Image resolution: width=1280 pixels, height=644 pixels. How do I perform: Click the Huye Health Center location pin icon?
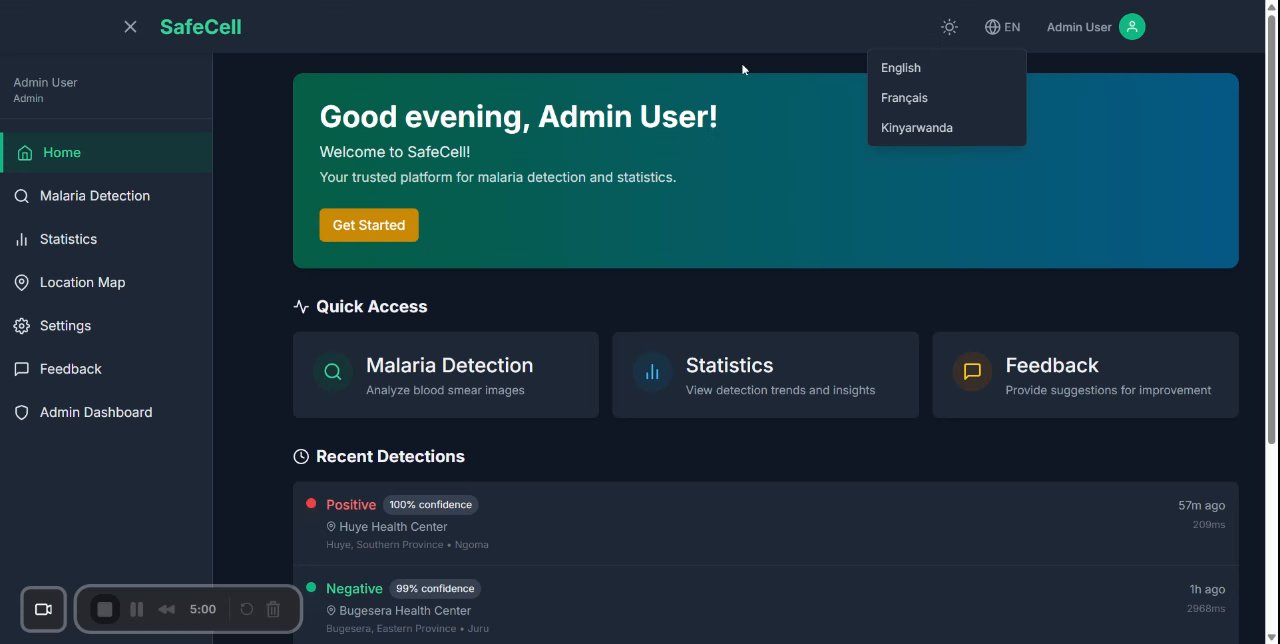pyautogui.click(x=331, y=527)
